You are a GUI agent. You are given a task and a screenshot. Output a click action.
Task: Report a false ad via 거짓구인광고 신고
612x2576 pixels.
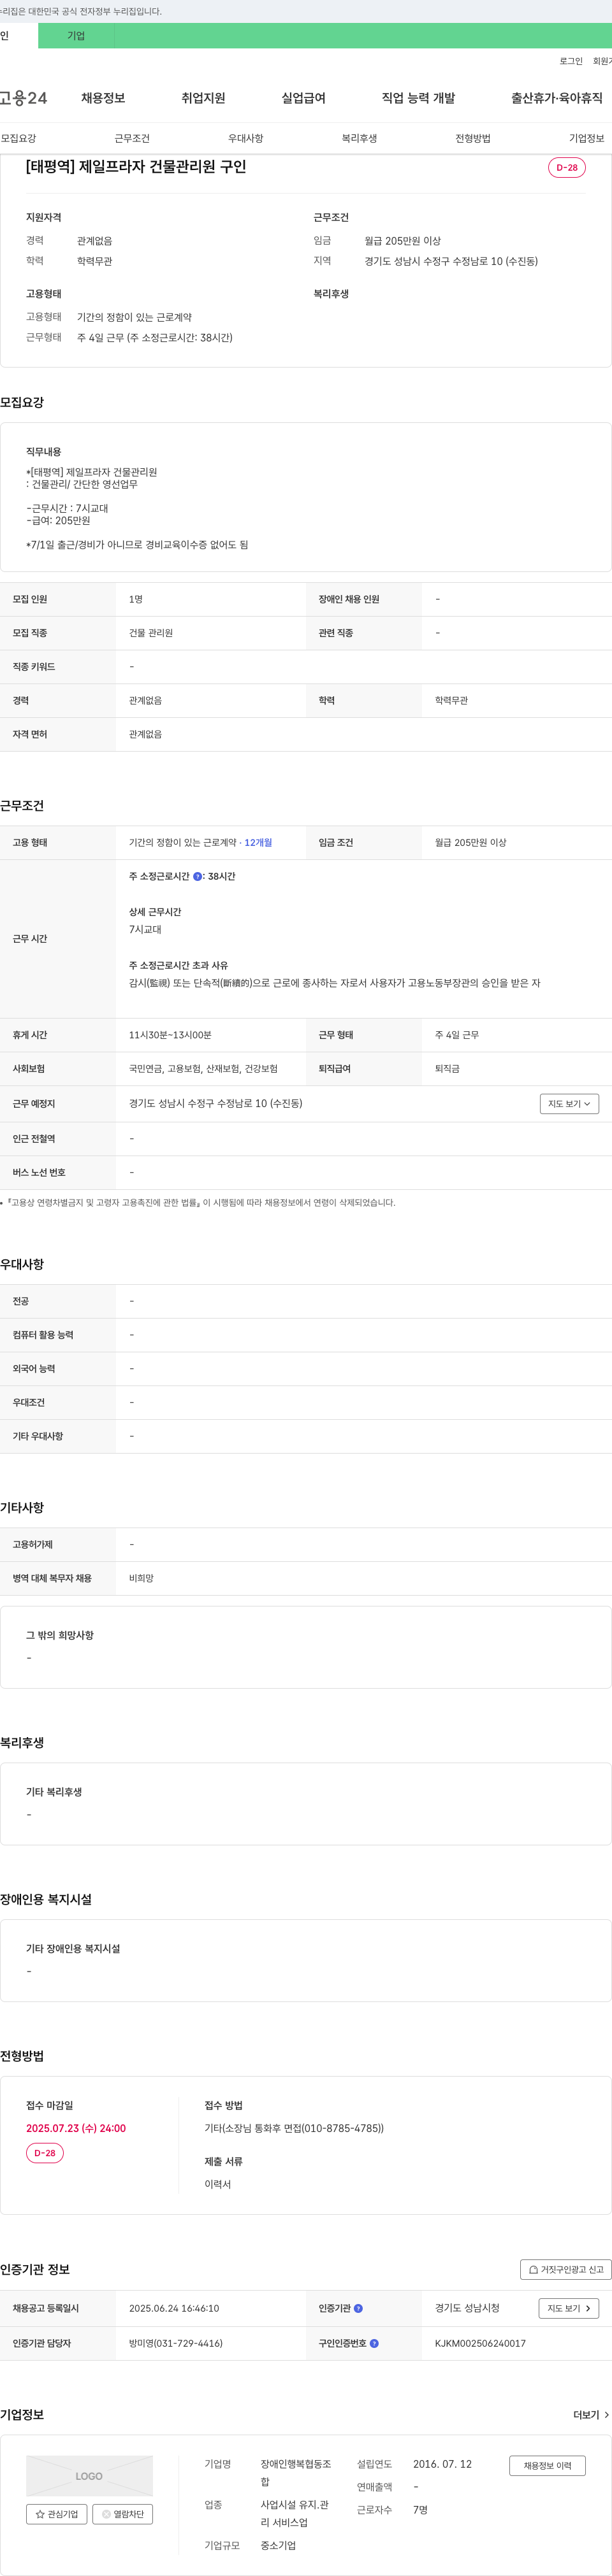[x=566, y=2270]
